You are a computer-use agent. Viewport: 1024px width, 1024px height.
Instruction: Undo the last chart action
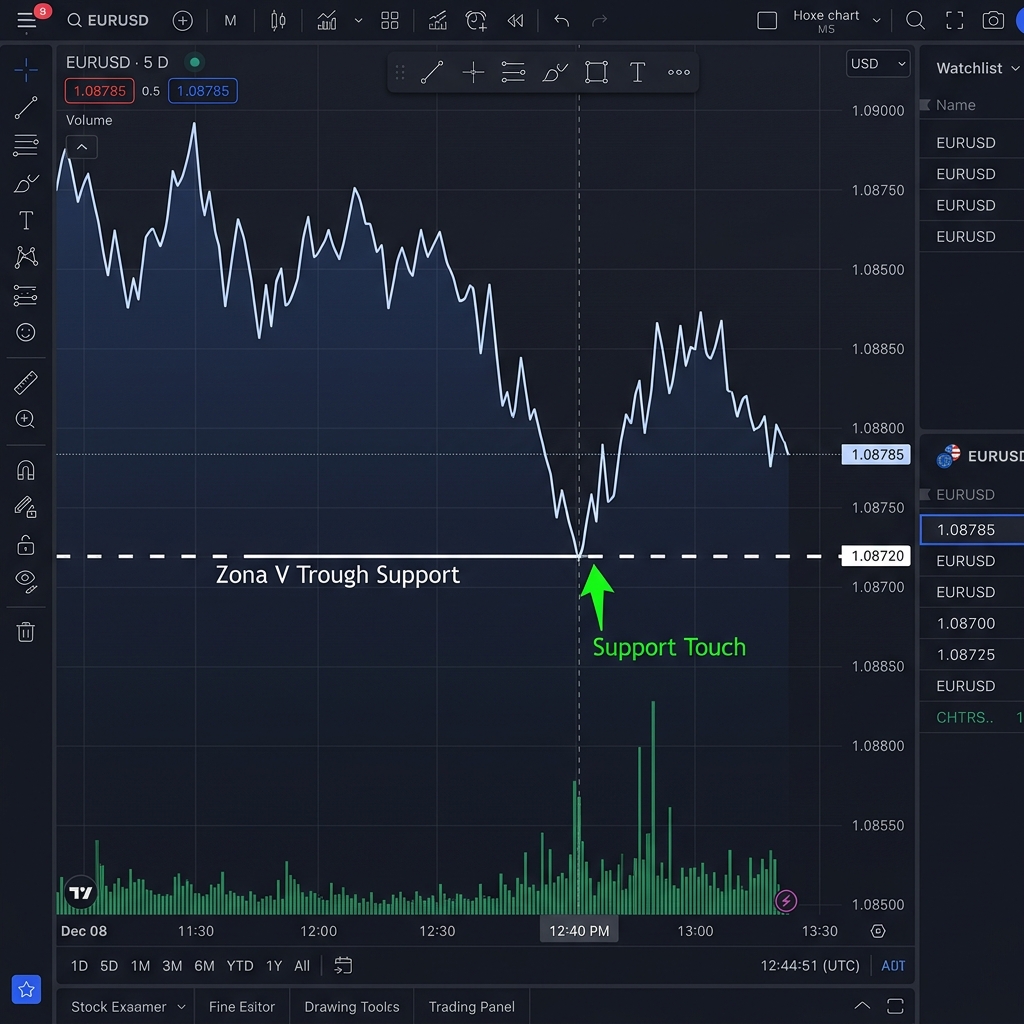point(562,21)
